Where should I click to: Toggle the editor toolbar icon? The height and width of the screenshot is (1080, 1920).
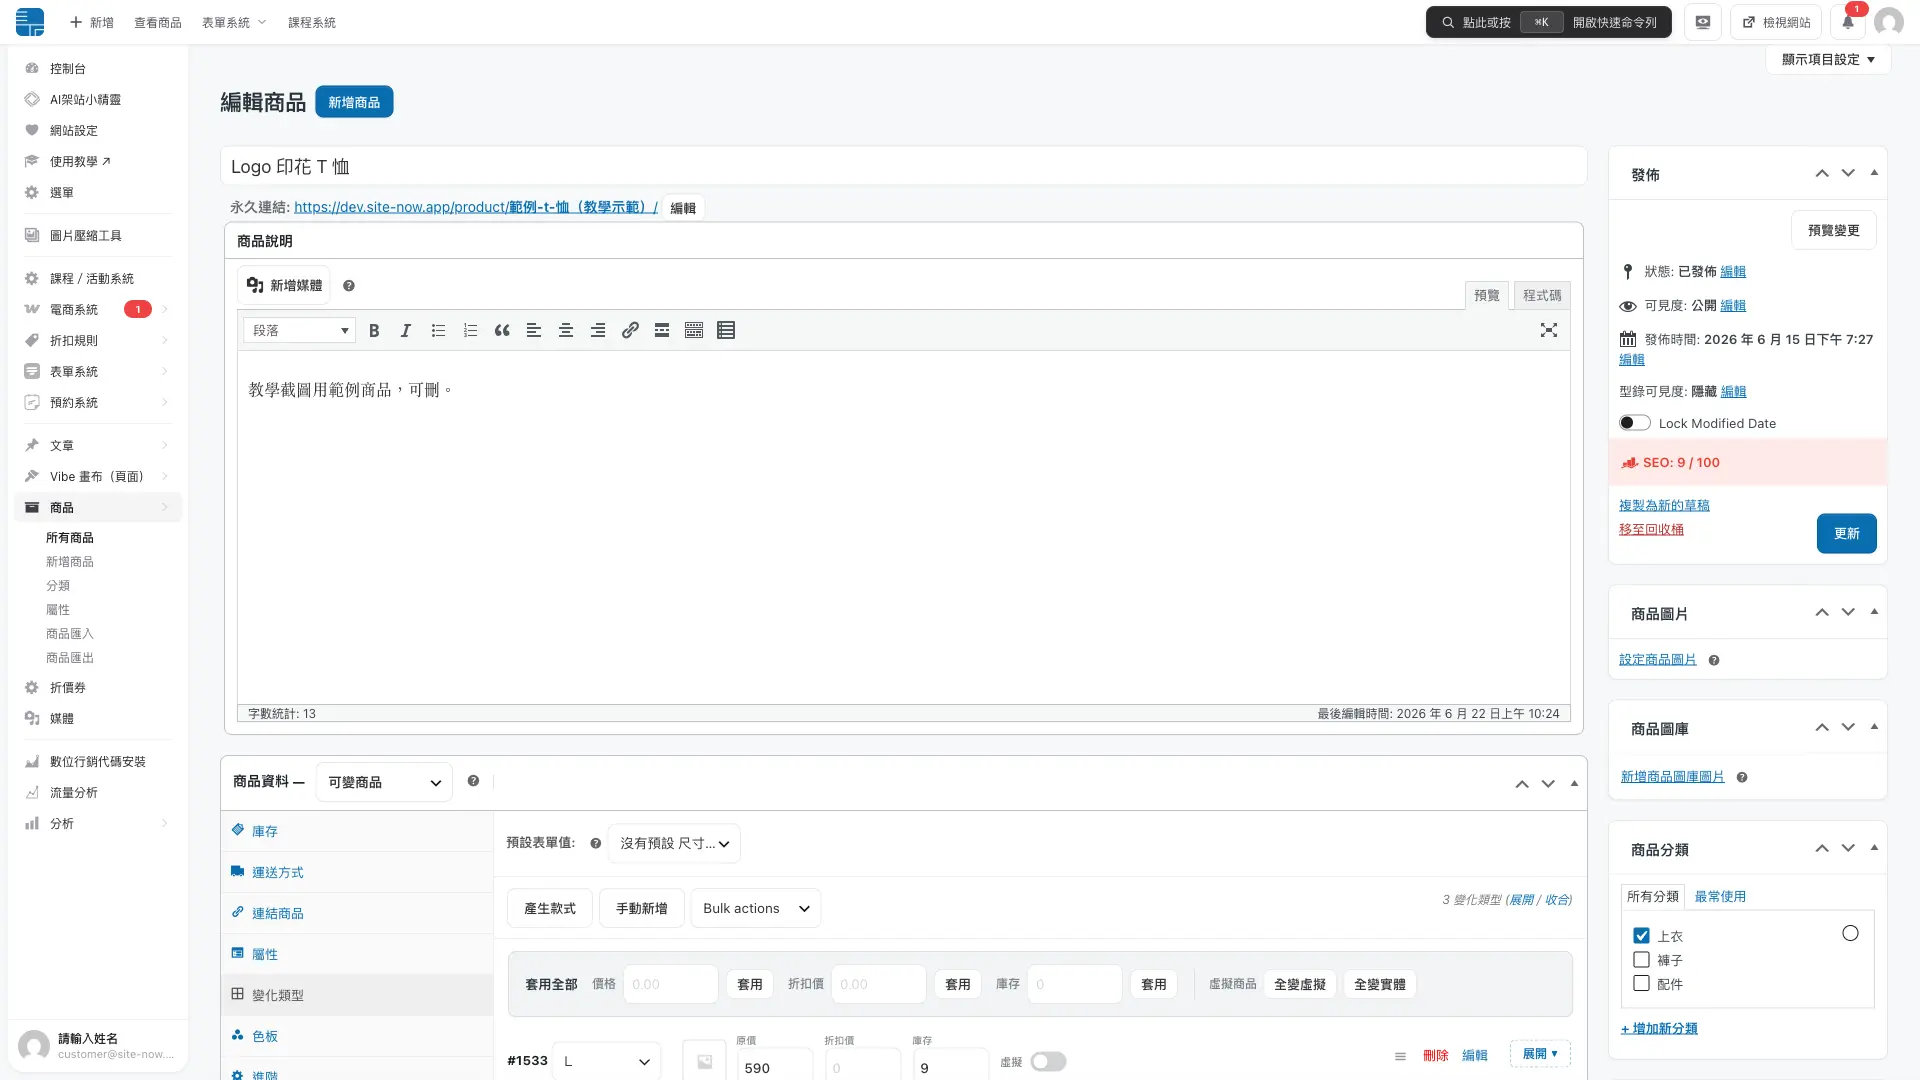tap(694, 331)
